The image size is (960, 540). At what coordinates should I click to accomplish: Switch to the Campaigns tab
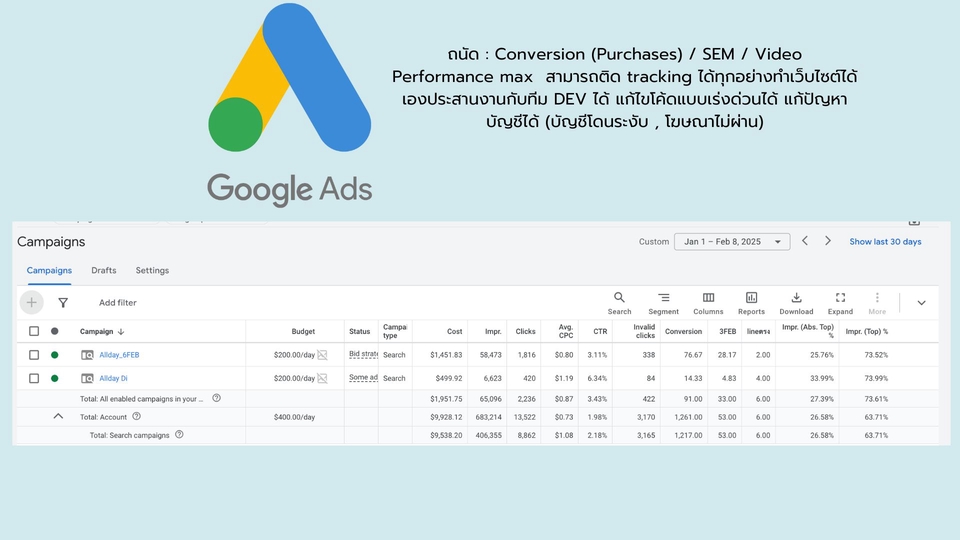49,270
